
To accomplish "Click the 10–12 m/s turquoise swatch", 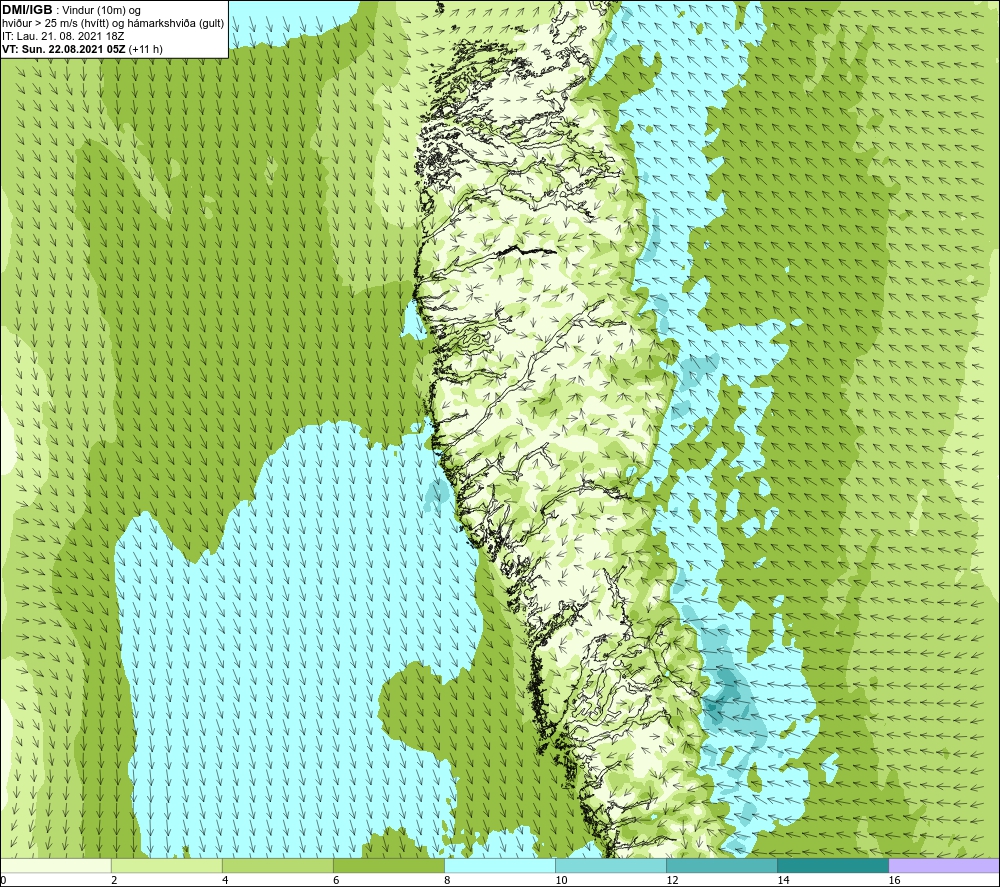I will click(x=611, y=866).
